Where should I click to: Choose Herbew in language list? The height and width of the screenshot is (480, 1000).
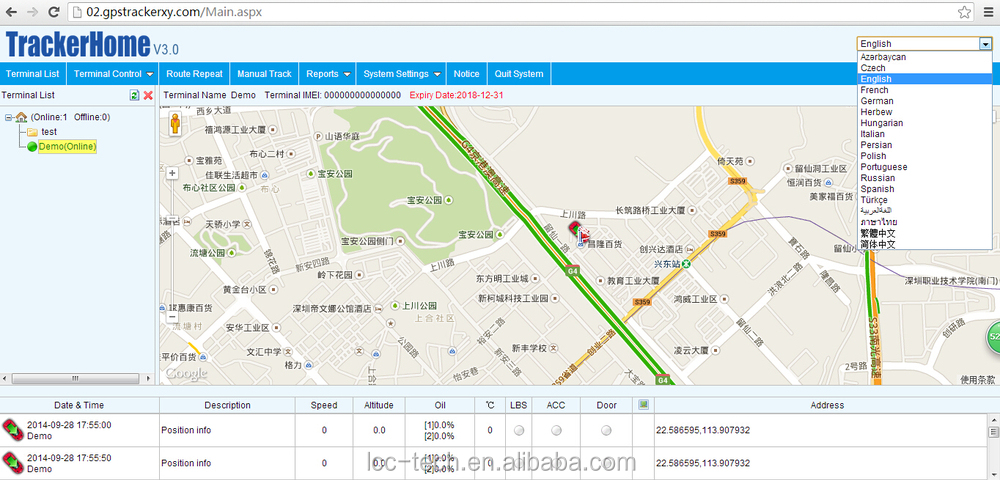tap(924, 112)
